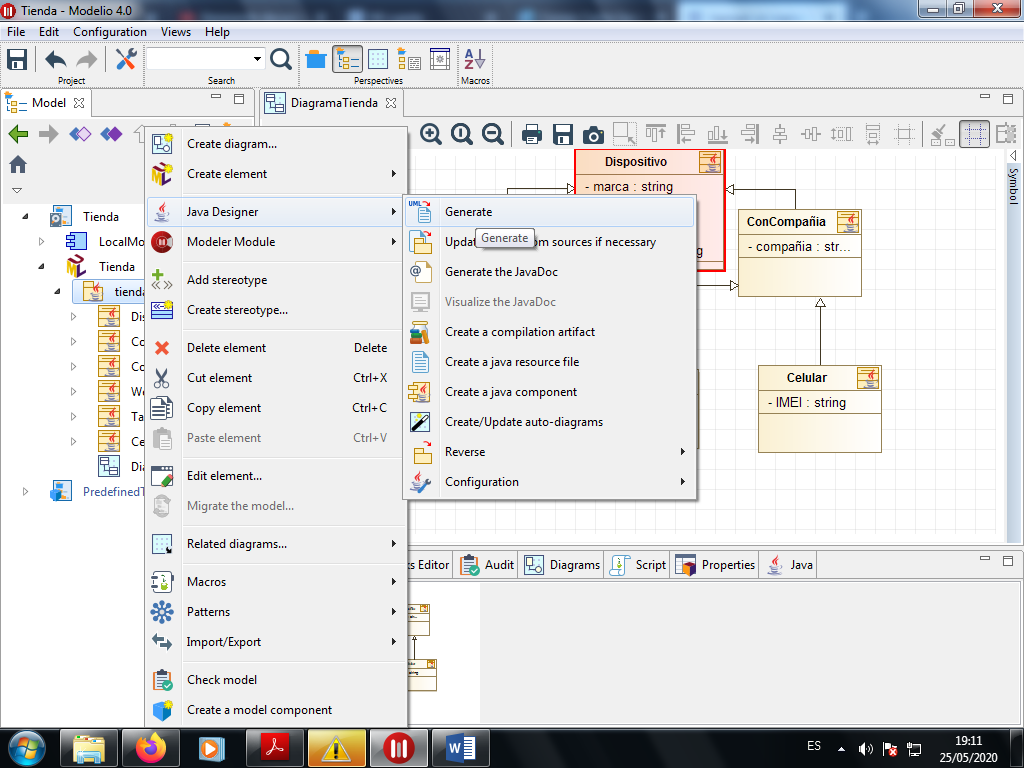Click the IMEI : string attribute

(807, 403)
